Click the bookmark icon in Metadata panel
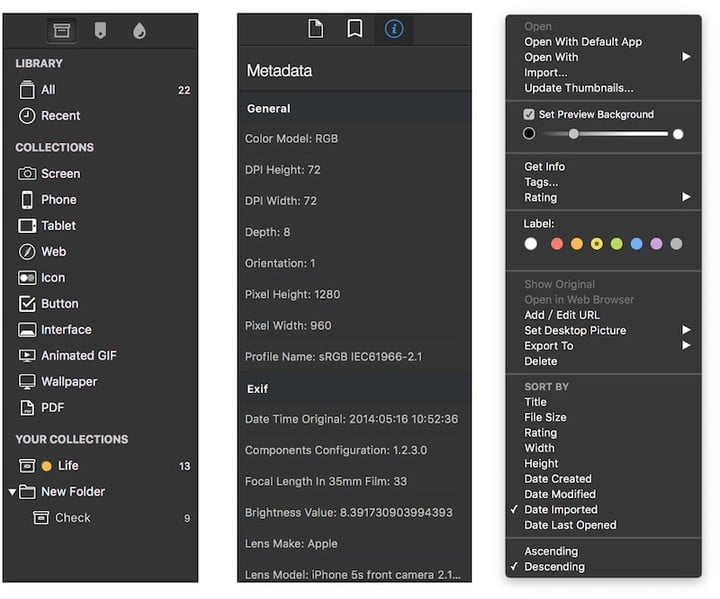Image resolution: width=720 pixels, height=599 pixels. (354, 29)
